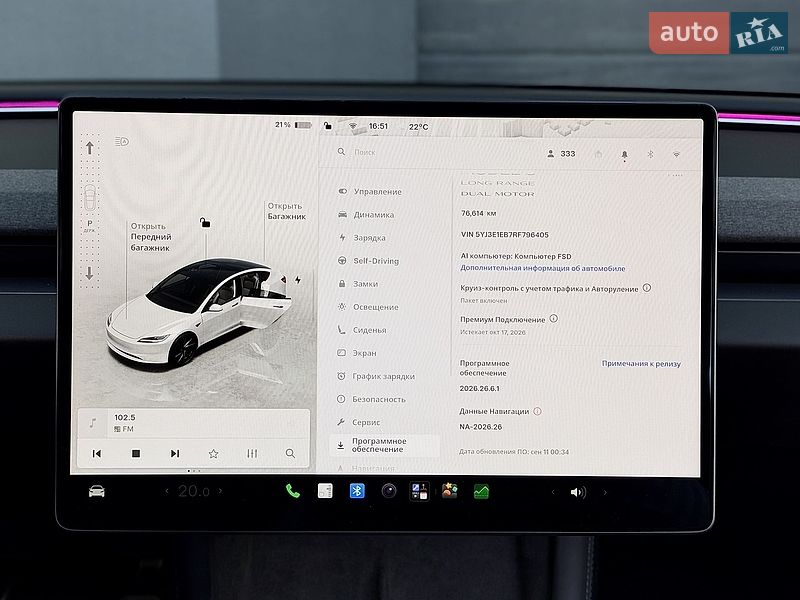Open Дополнительная информация об автомобиле link
Screen dimensions: 800x600
(542, 268)
